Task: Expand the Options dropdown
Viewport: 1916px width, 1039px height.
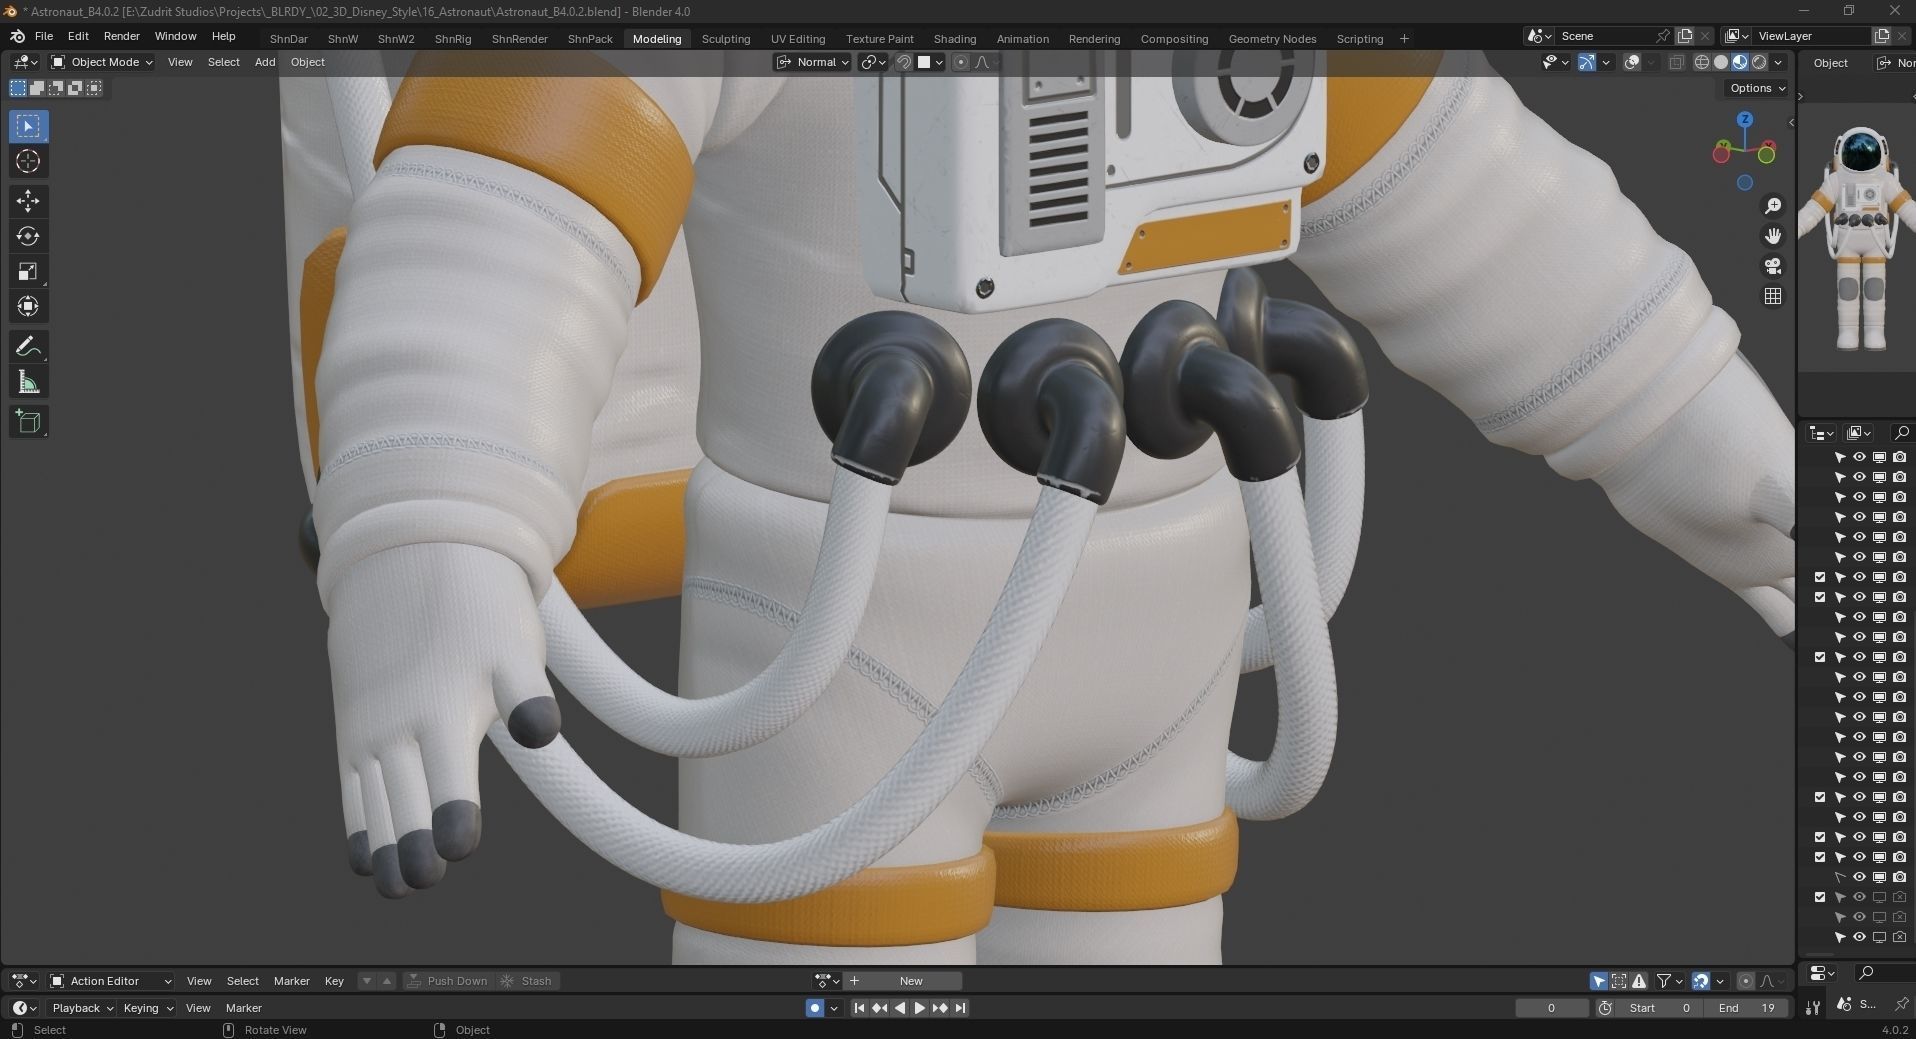Action: [1757, 88]
